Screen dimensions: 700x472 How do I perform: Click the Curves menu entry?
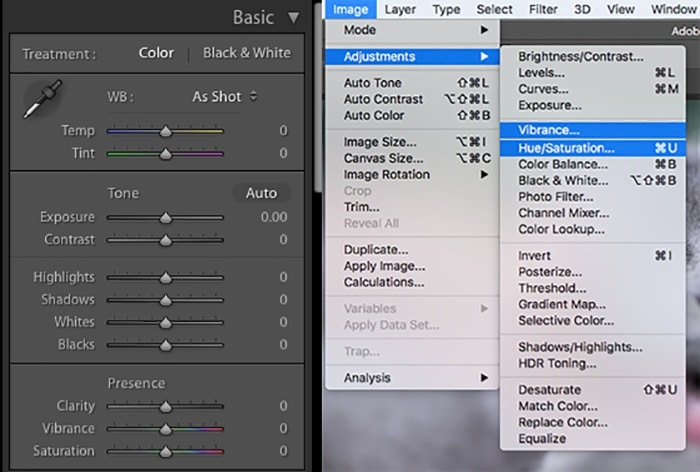pyautogui.click(x=544, y=90)
